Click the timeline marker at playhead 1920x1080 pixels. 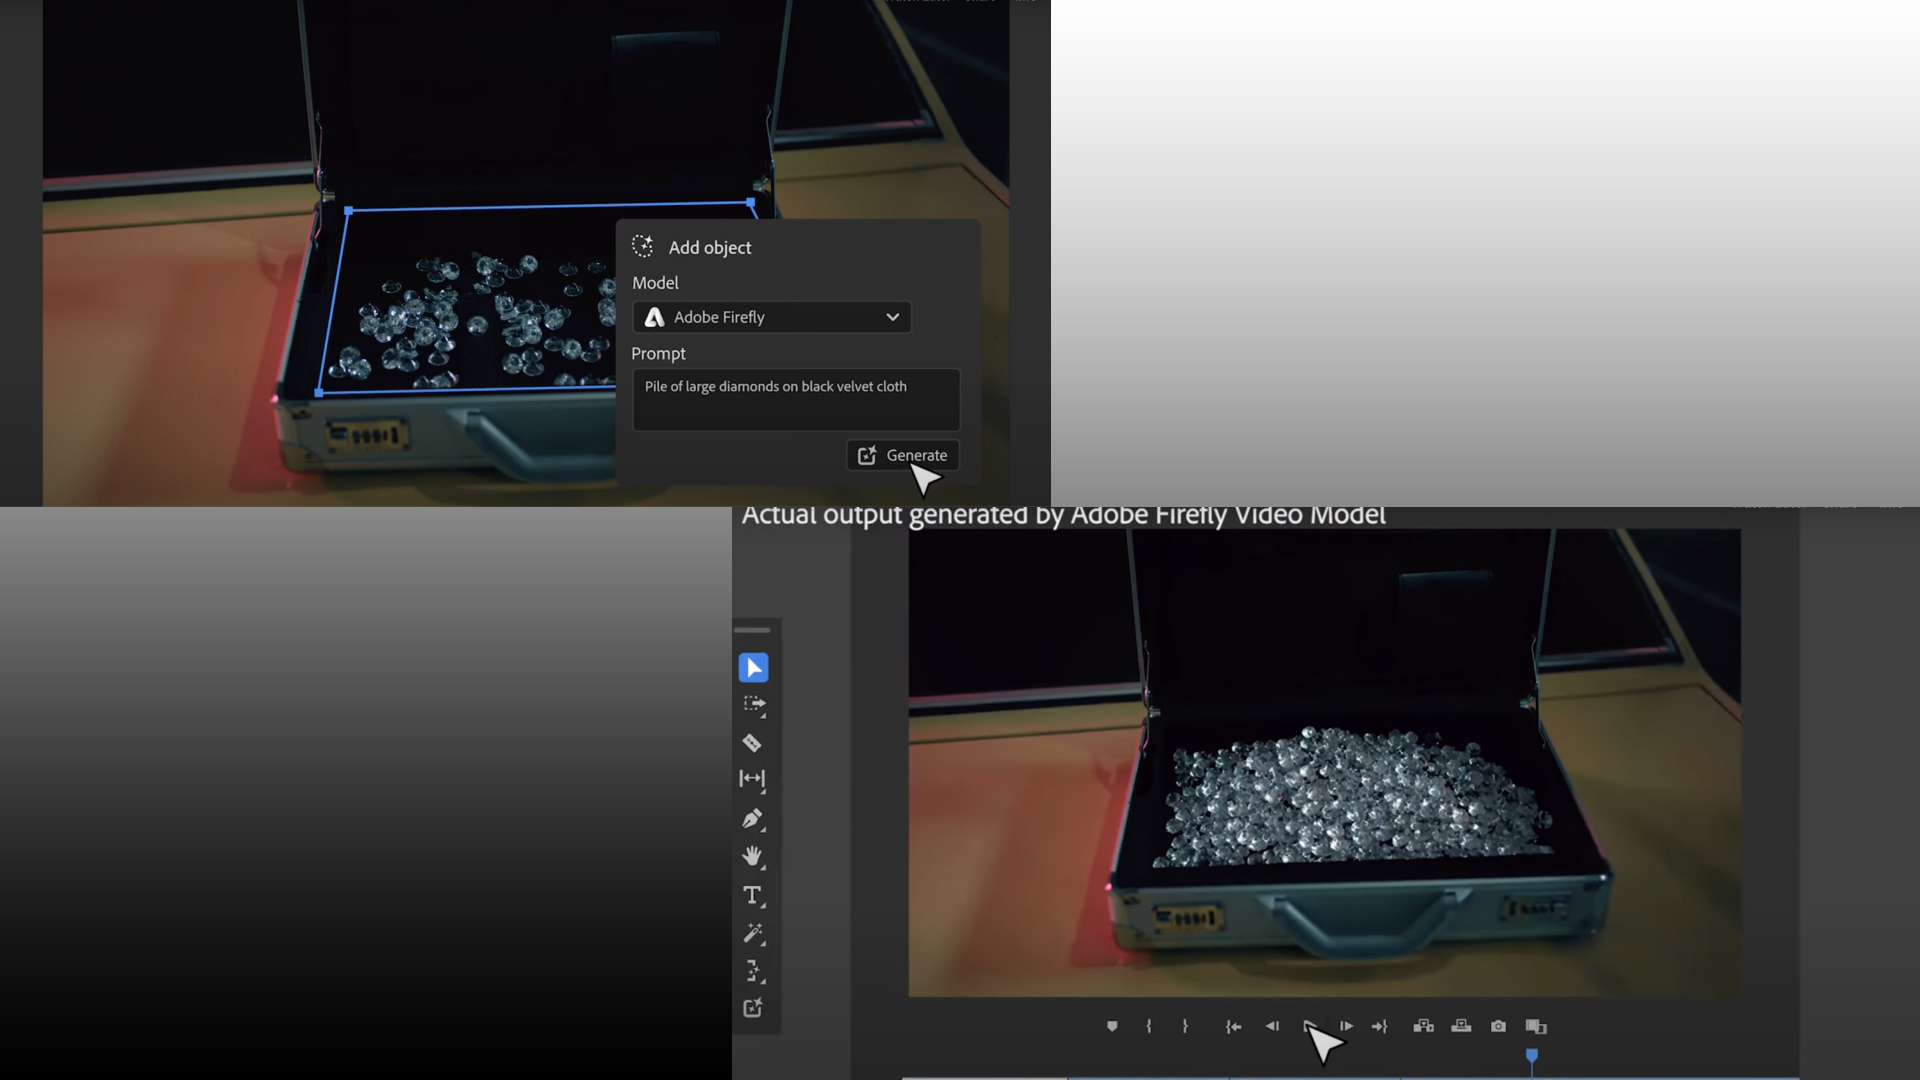(x=1532, y=1055)
